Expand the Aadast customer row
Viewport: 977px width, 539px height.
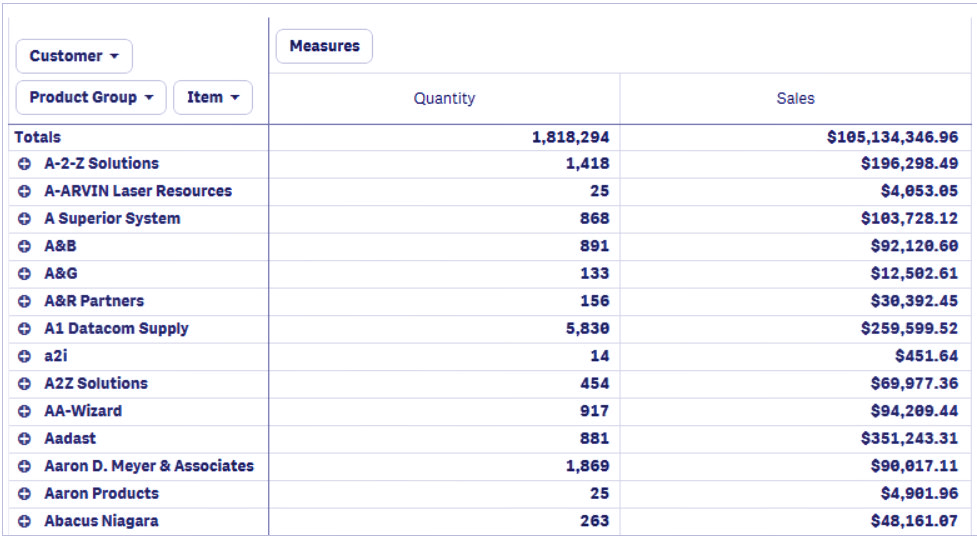pos(24,438)
